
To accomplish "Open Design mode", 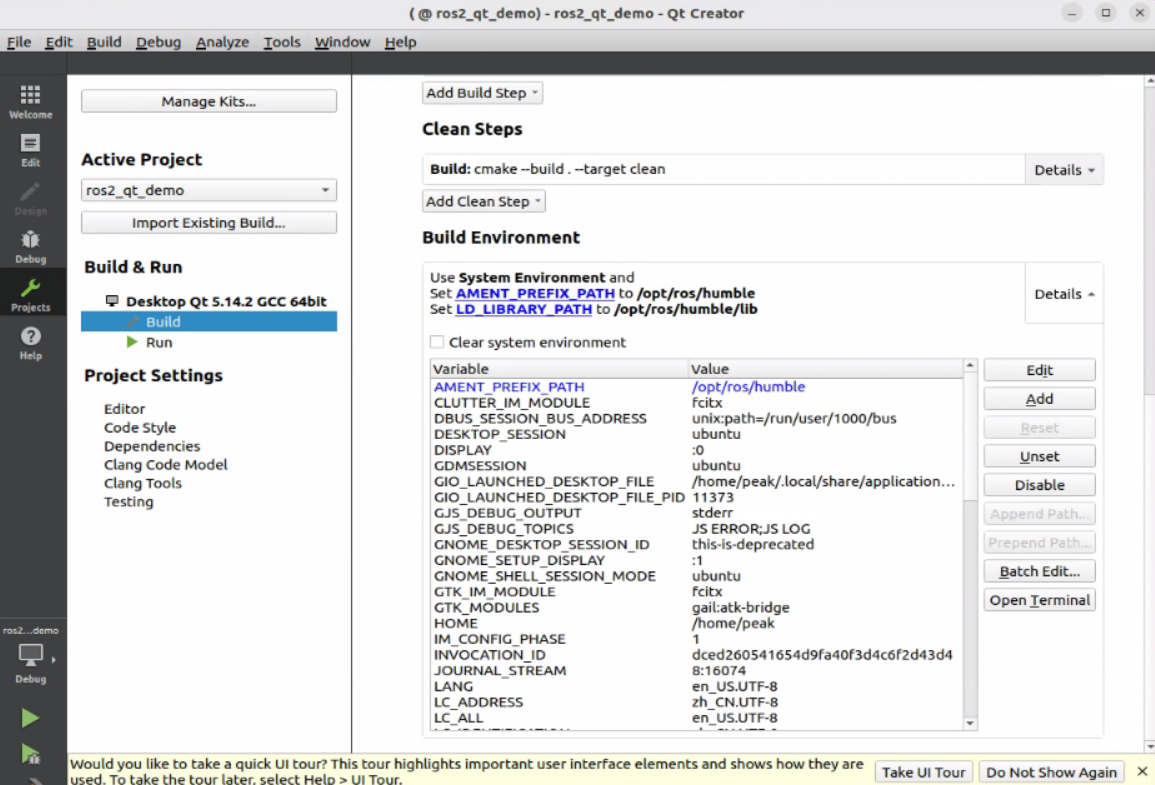I will 30,198.
